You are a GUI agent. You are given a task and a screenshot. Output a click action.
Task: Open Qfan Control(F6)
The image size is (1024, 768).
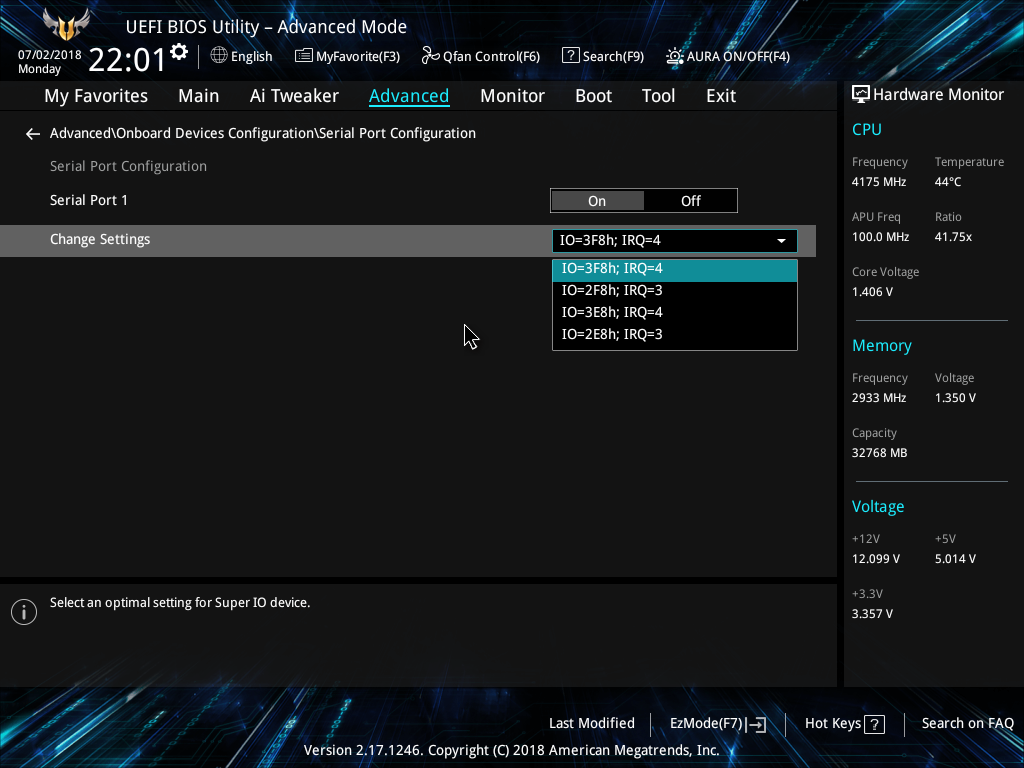pyautogui.click(x=481, y=56)
